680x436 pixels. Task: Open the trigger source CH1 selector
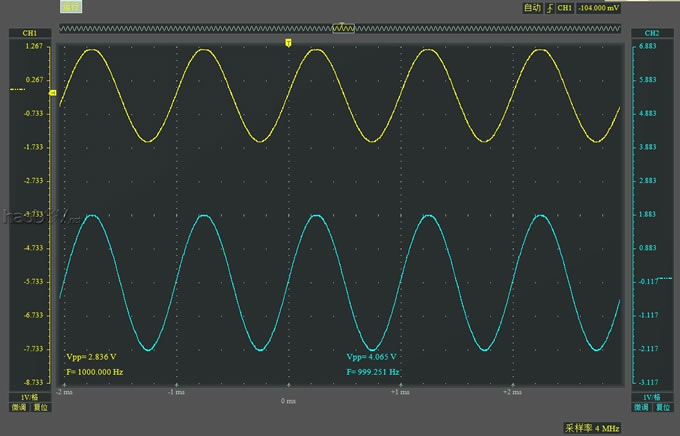(x=564, y=8)
